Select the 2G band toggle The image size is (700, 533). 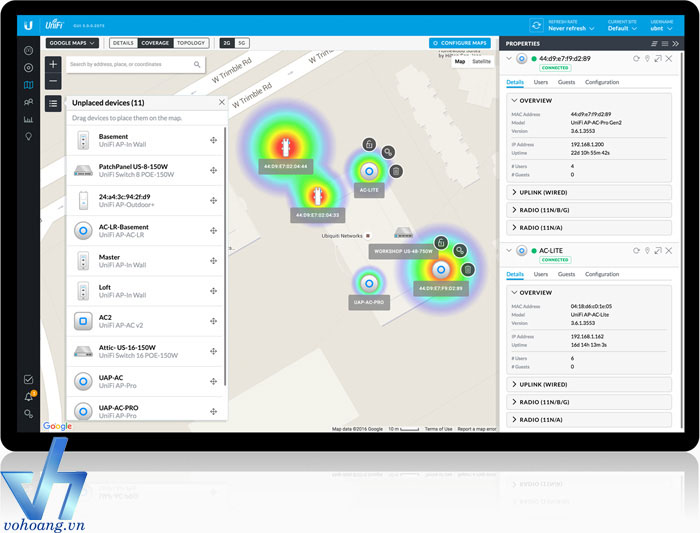pyautogui.click(x=227, y=43)
